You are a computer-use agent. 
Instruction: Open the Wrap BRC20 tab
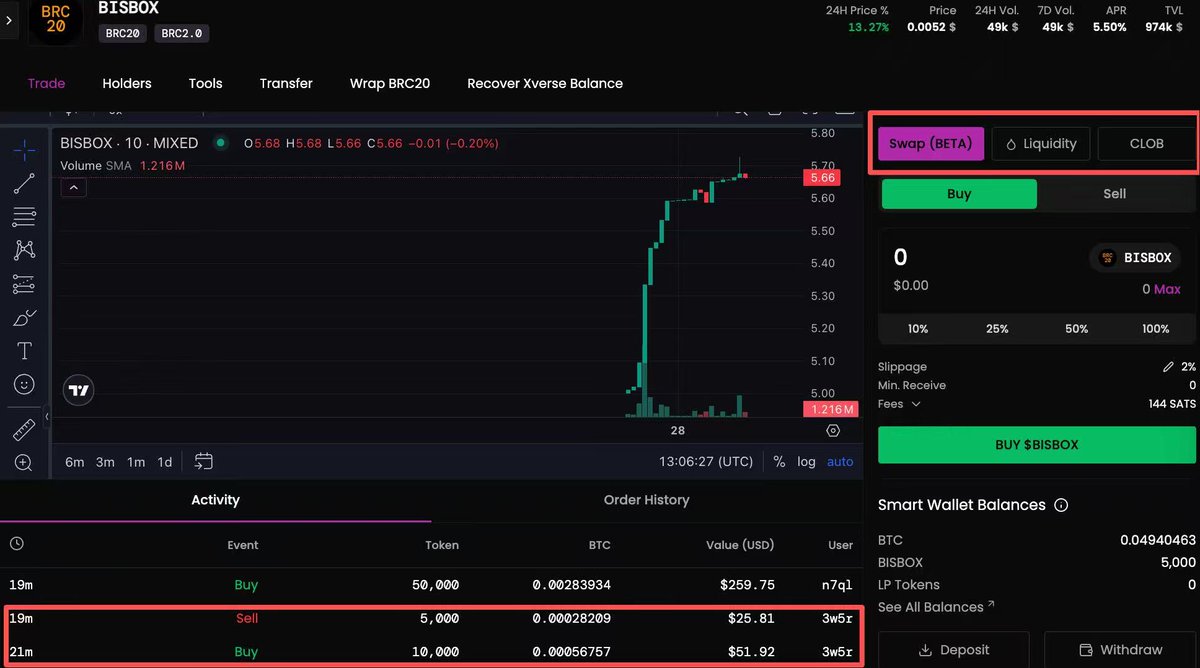(x=390, y=83)
